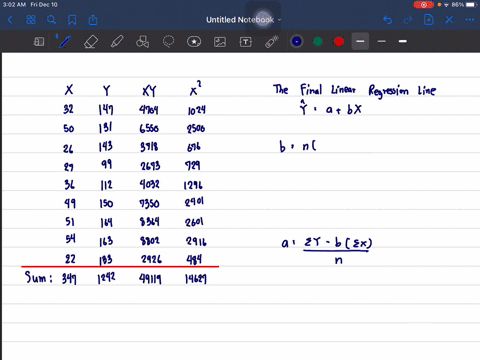Viewport: 480px width, 360px height.
Task: Choose the dark blue pen color
Action: coord(297,41)
